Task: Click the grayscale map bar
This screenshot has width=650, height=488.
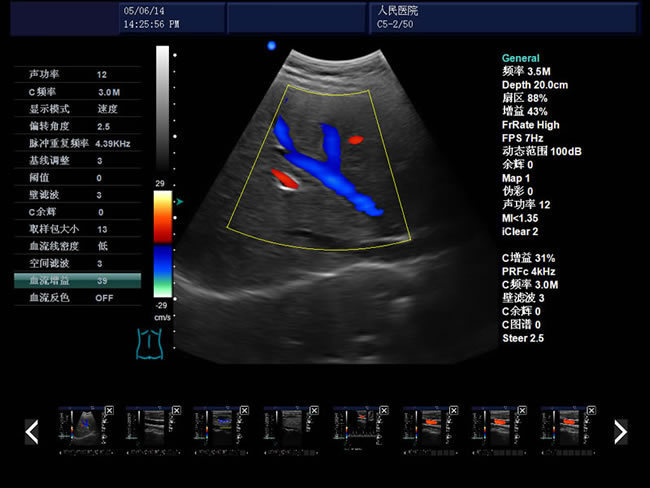Action: (162, 108)
